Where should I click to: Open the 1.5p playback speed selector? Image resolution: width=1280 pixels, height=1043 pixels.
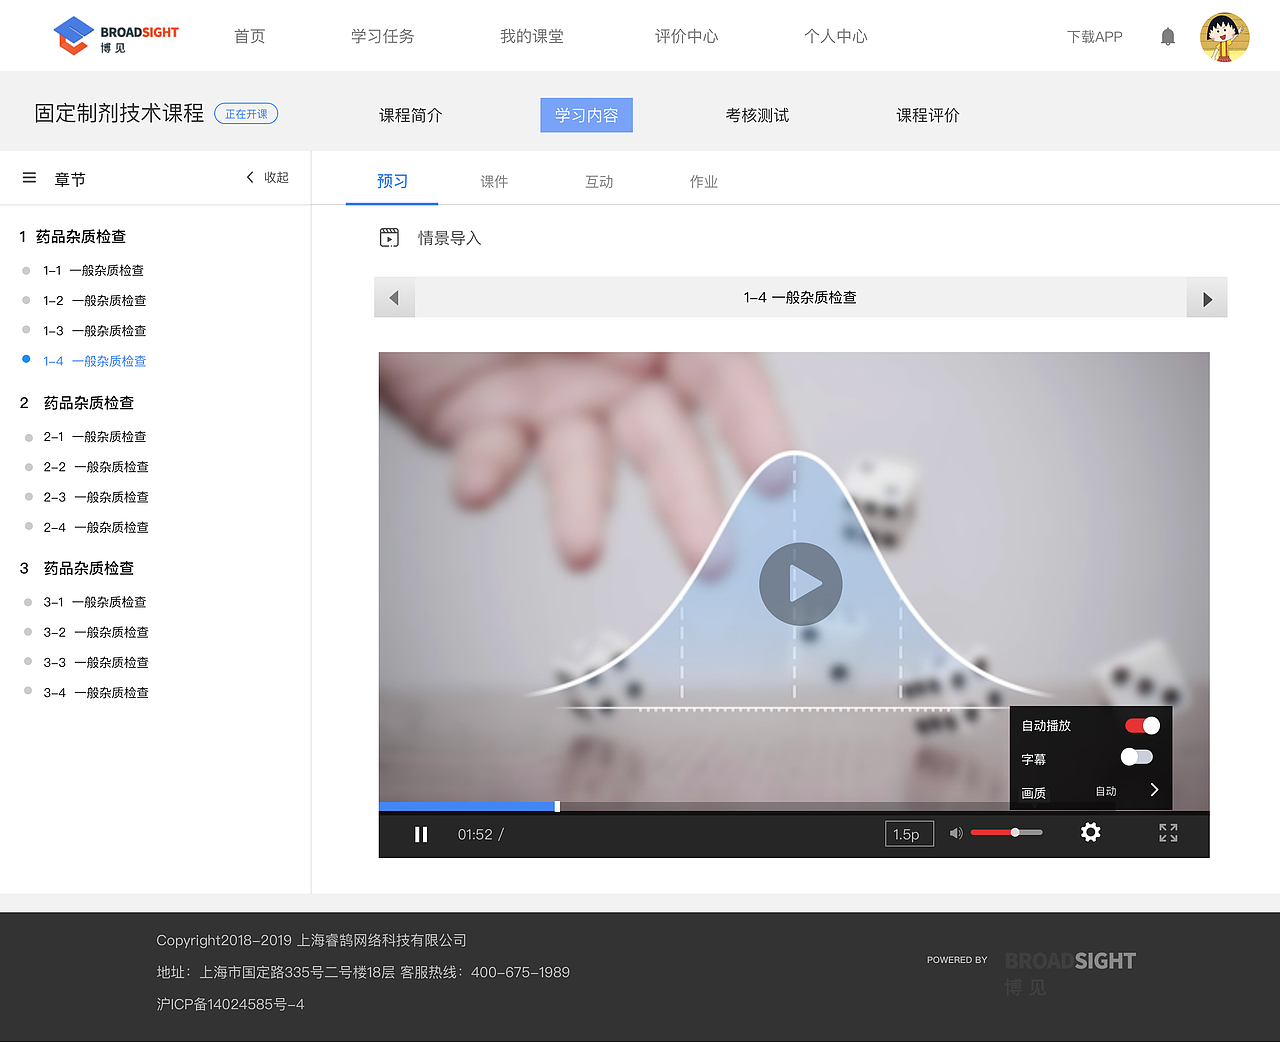tap(908, 832)
